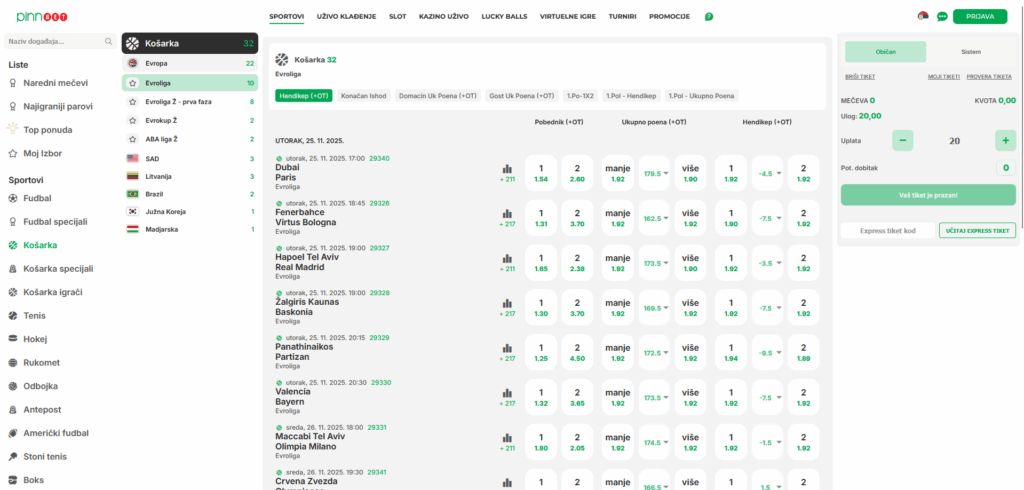Toggle star for ABA liga Ž

(x=132, y=139)
